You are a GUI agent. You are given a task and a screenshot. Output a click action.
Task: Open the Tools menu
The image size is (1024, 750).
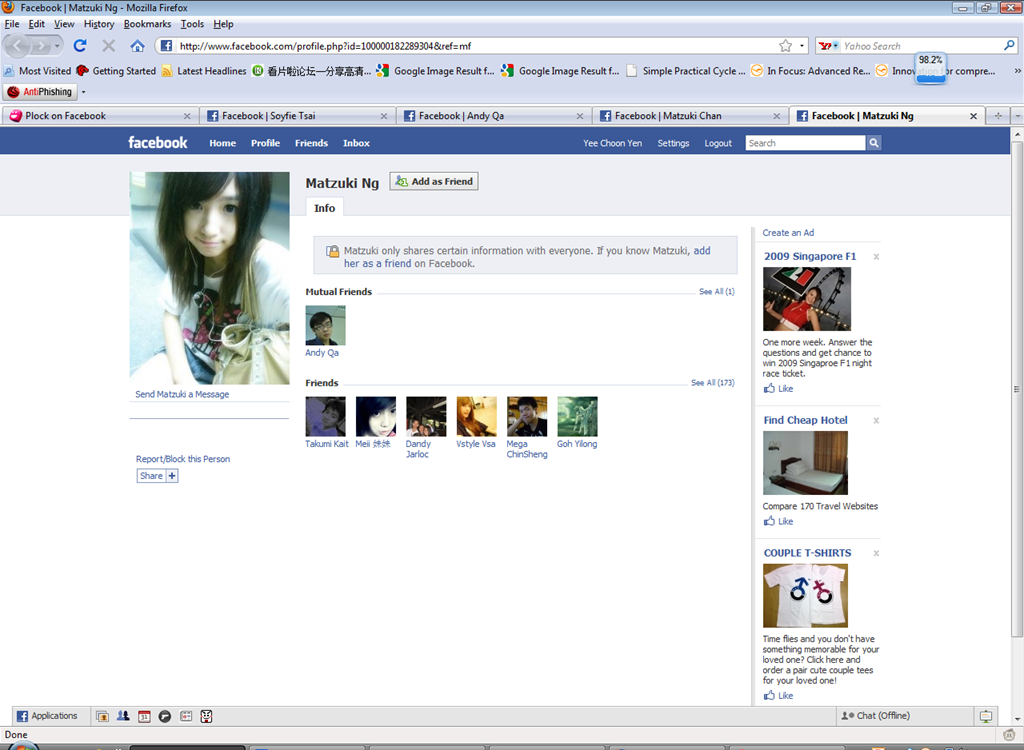192,24
